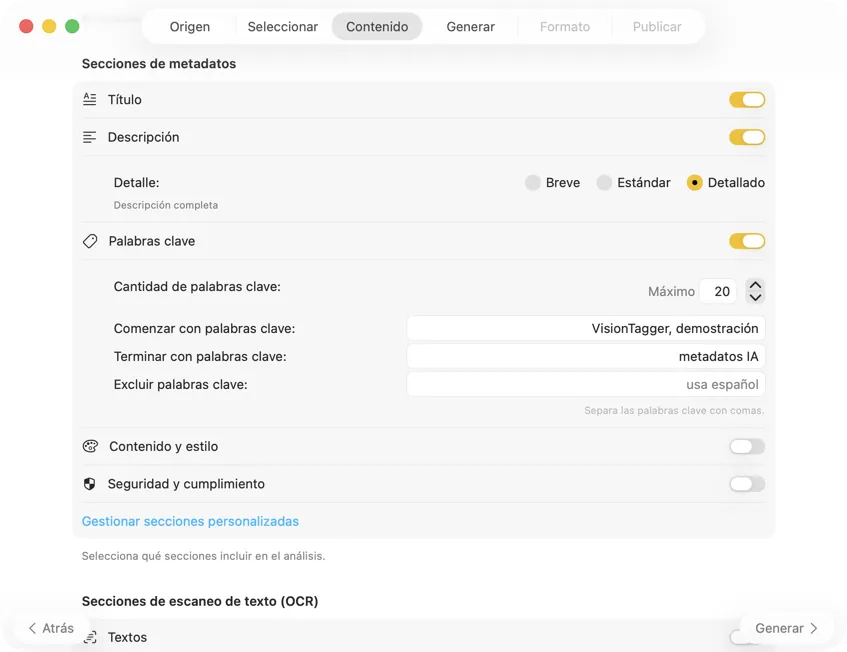The height and width of the screenshot is (652, 847).
Task: Click the Descripción text-lines icon
Action: (x=90, y=137)
